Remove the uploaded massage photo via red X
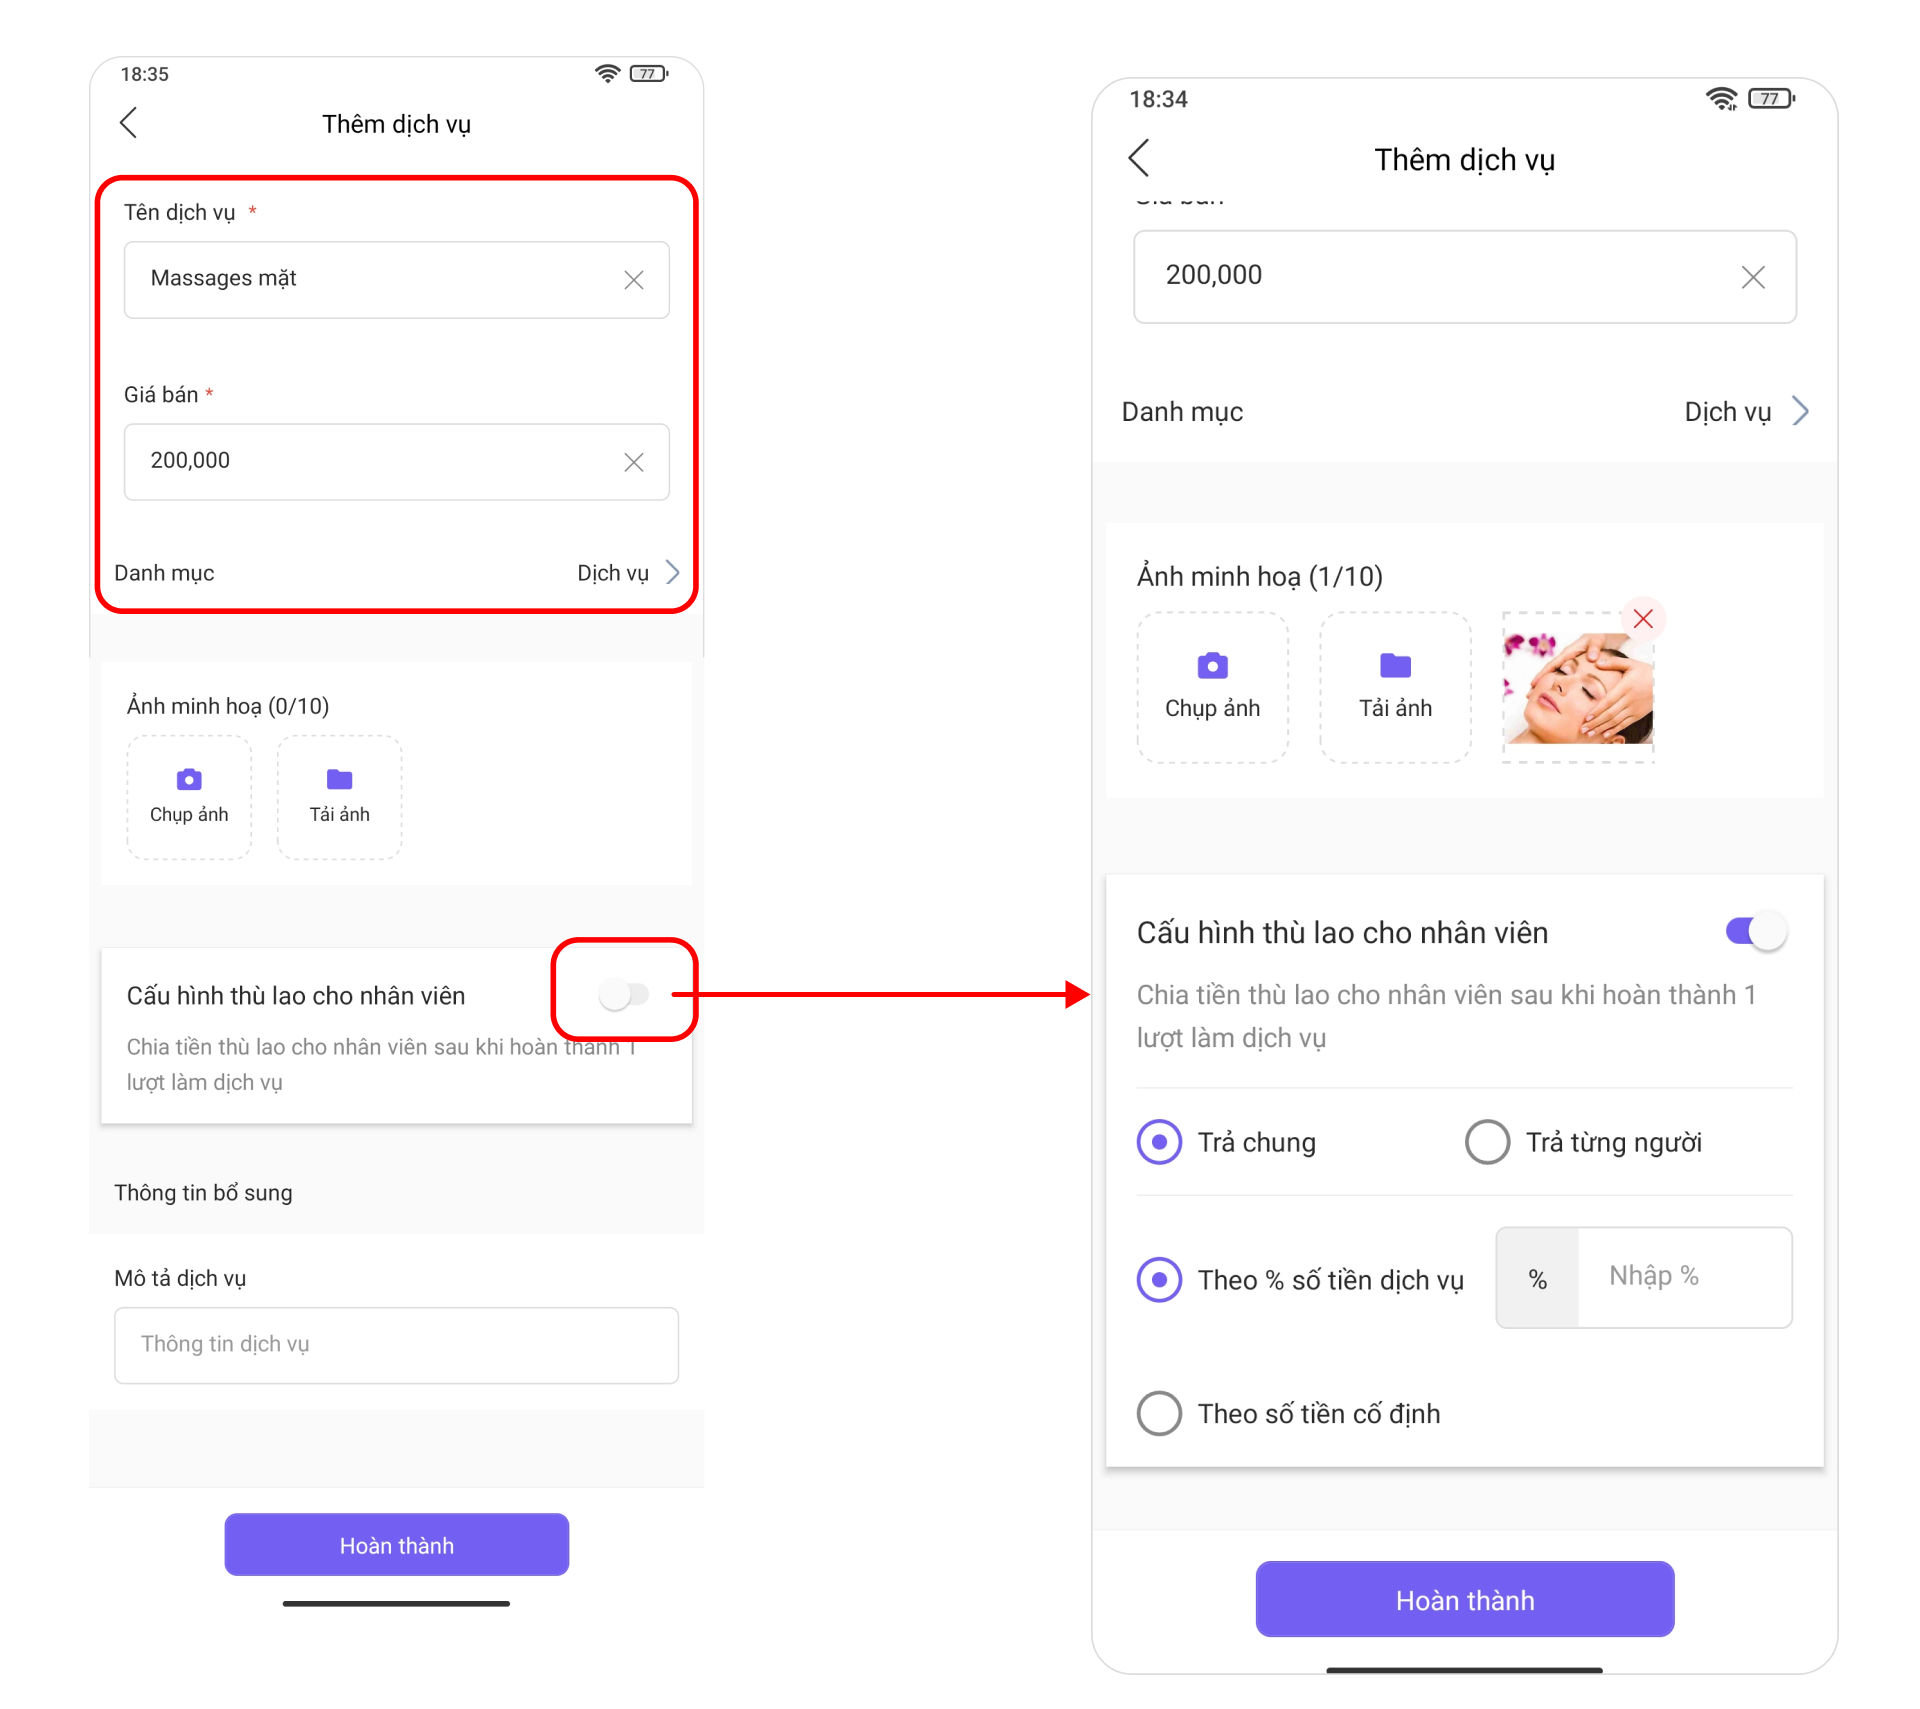The height and width of the screenshot is (1709, 1920). tap(1642, 619)
